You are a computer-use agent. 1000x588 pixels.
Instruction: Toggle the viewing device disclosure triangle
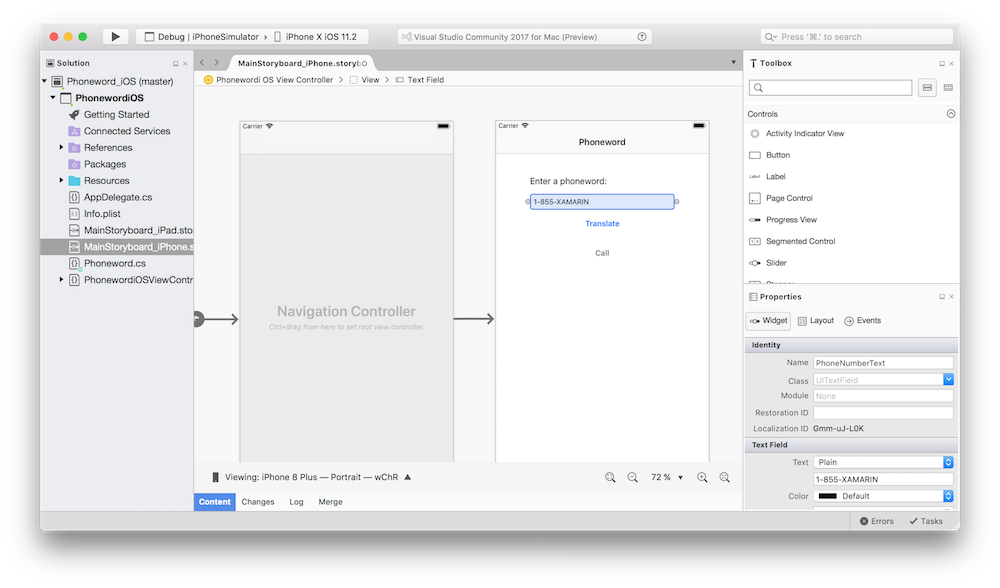pos(407,477)
